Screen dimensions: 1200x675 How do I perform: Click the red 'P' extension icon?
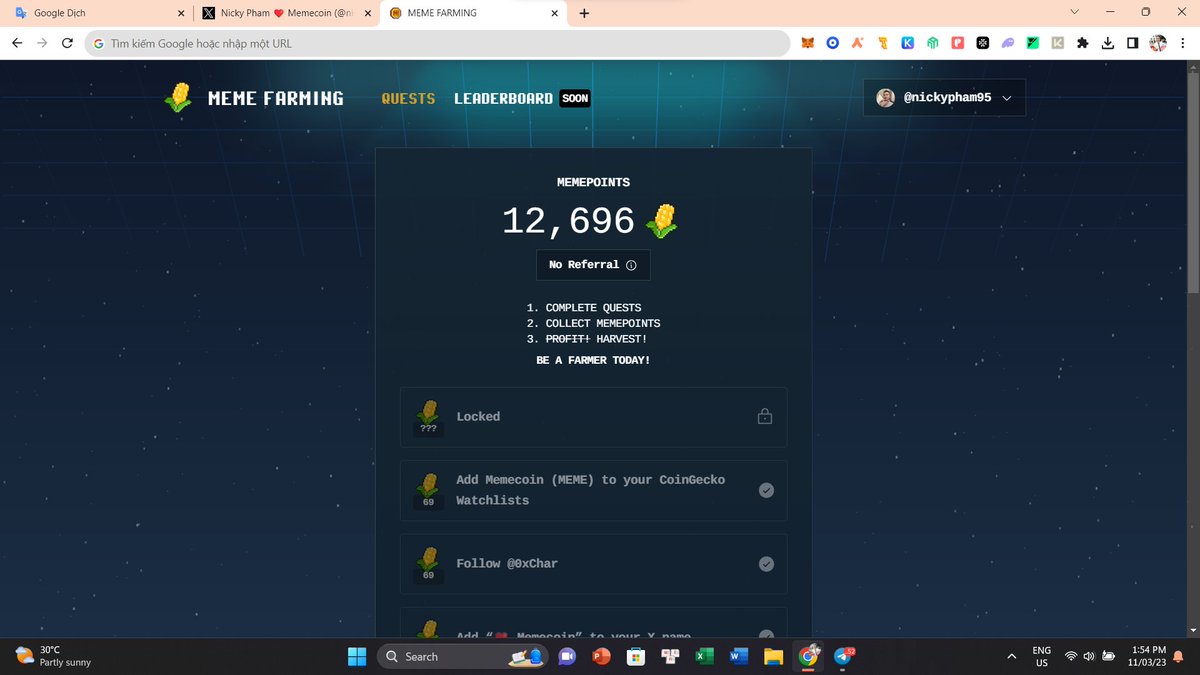coord(958,43)
